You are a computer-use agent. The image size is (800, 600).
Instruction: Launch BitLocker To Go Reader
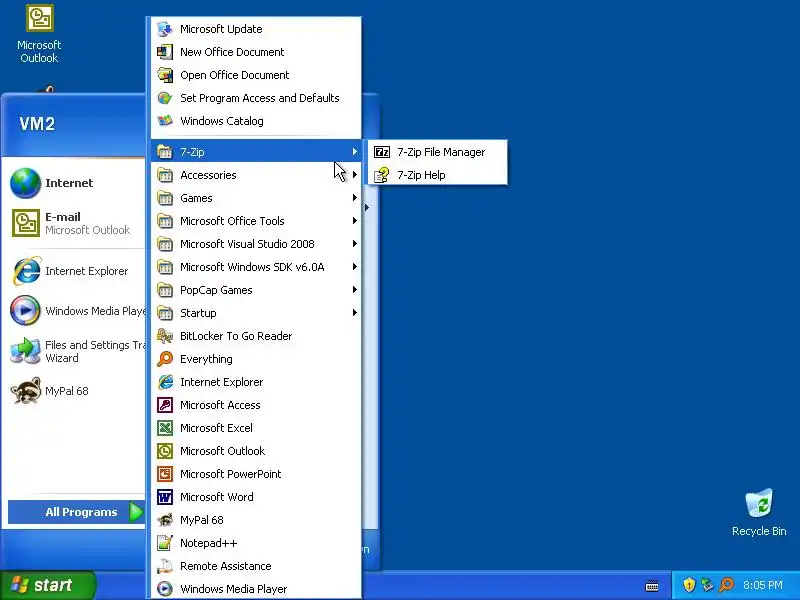click(x=256, y=336)
